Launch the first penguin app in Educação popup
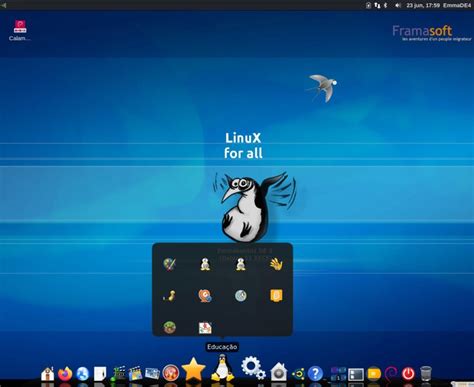474x387 pixels. (x=205, y=264)
